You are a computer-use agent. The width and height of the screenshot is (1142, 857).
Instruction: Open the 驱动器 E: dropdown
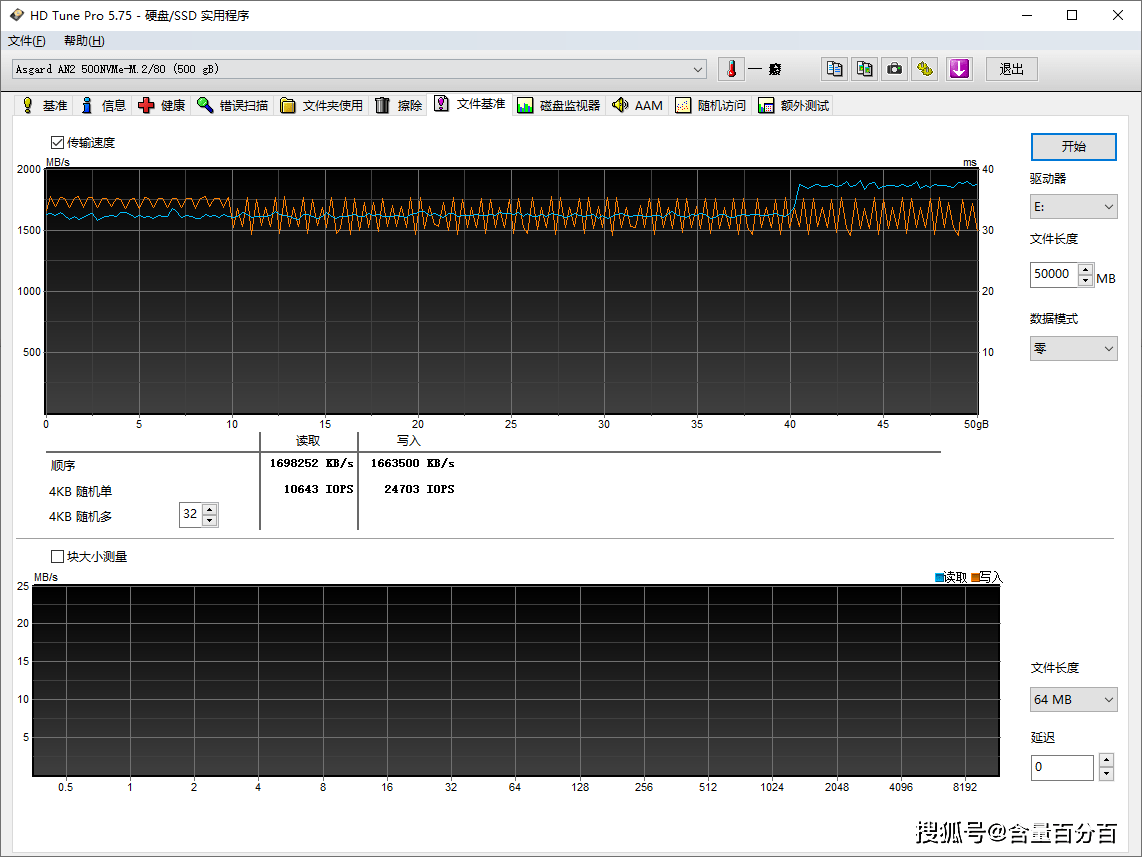point(1073,206)
